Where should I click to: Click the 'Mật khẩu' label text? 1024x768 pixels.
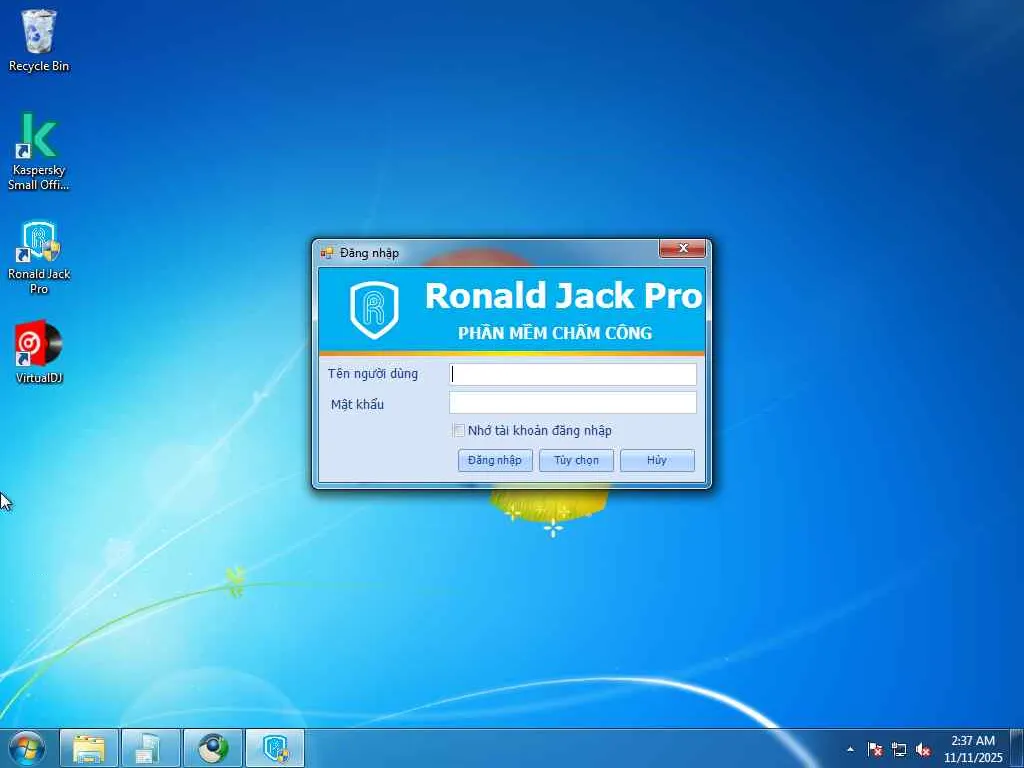357,404
